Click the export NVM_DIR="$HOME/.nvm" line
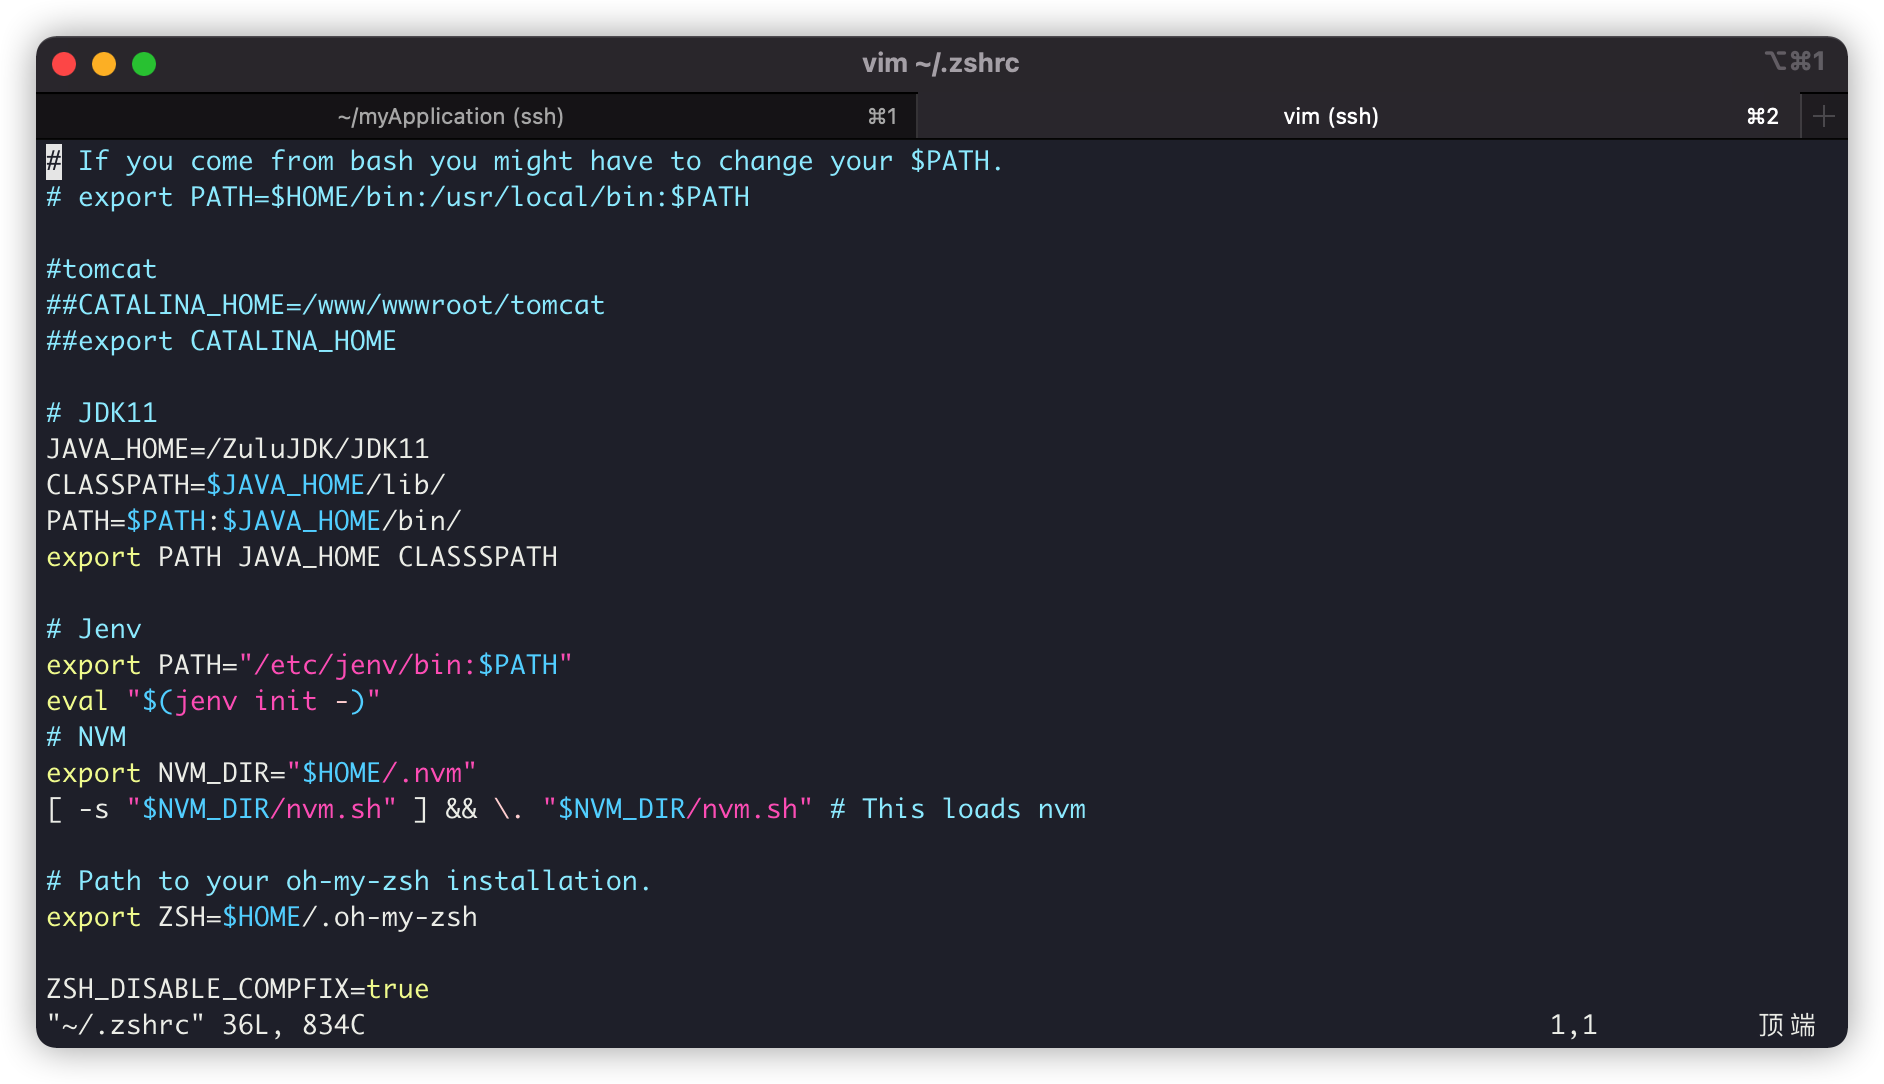Screen dimensions: 1884x1084 click(262, 773)
